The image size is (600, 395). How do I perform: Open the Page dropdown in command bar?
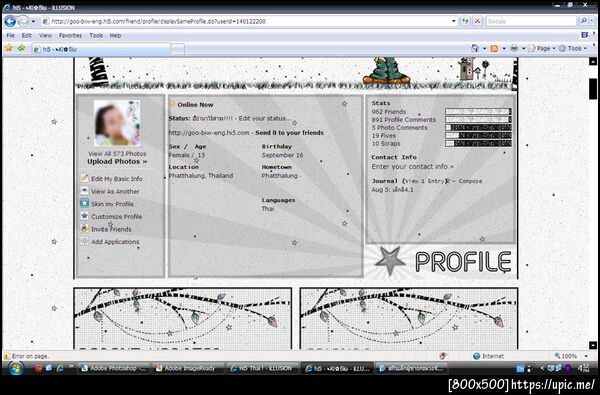tap(542, 49)
